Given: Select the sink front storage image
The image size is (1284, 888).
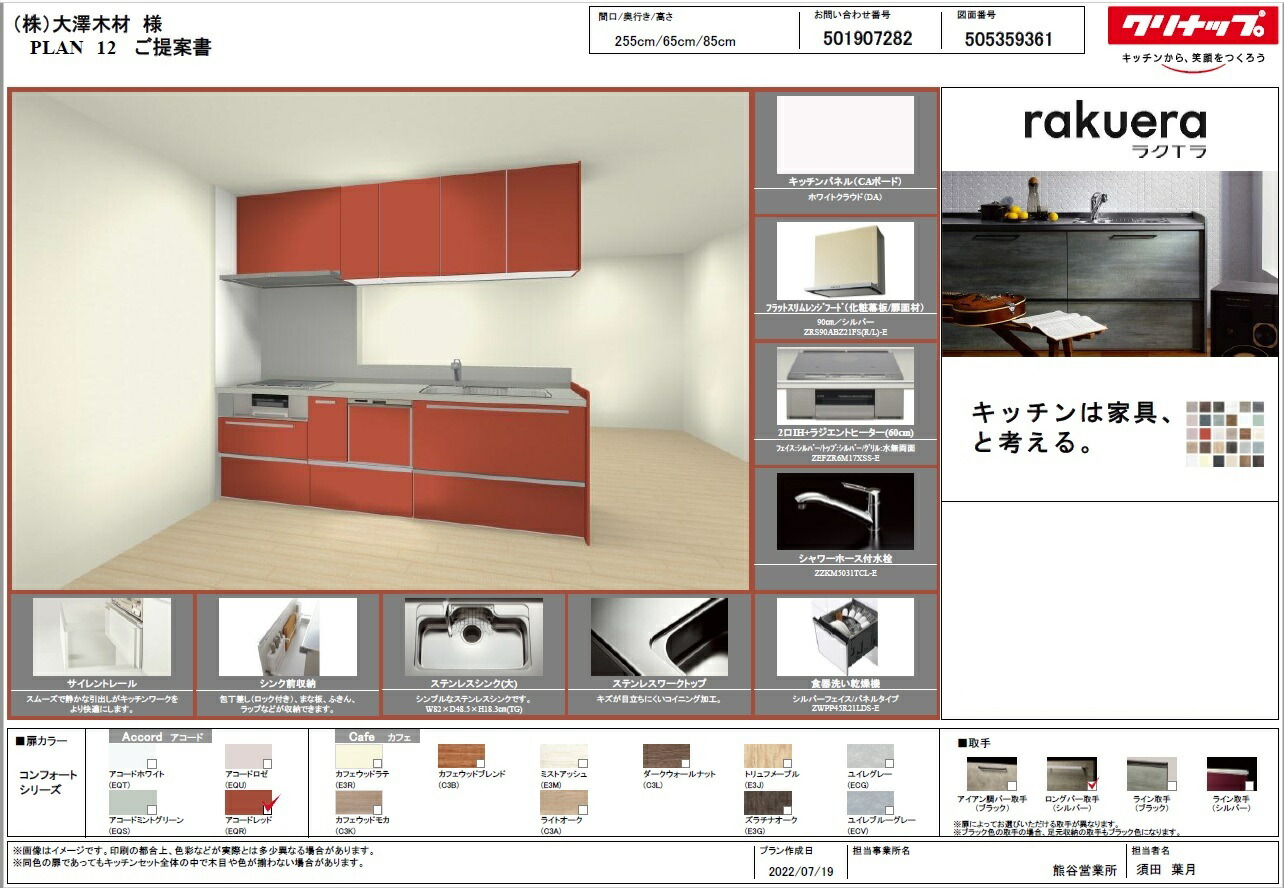Looking at the screenshot, I should click(x=288, y=637).
